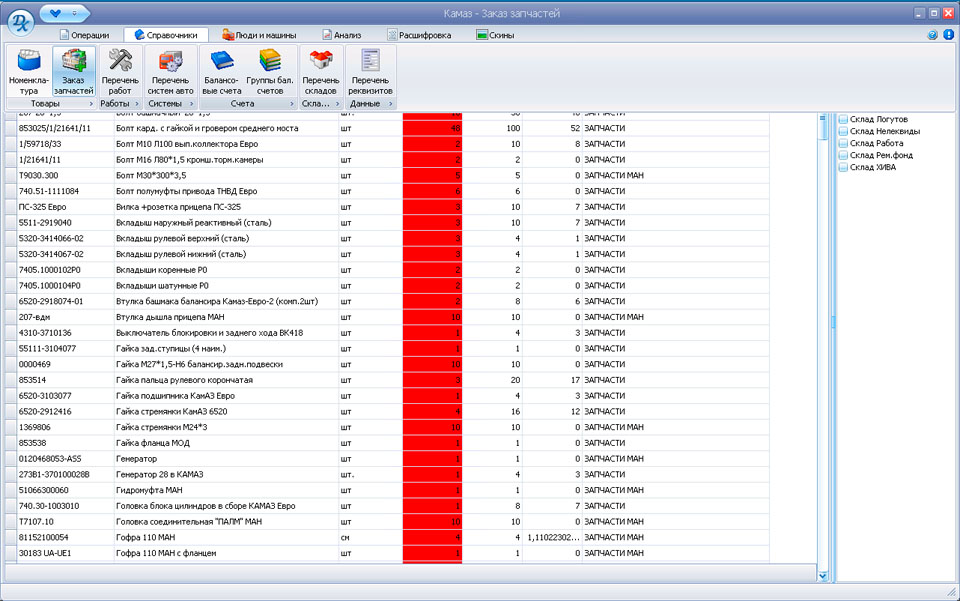Select cell 'Болт М10 Л100 вып.коллектора Евро'
960x601 pixels.
coord(226,144)
